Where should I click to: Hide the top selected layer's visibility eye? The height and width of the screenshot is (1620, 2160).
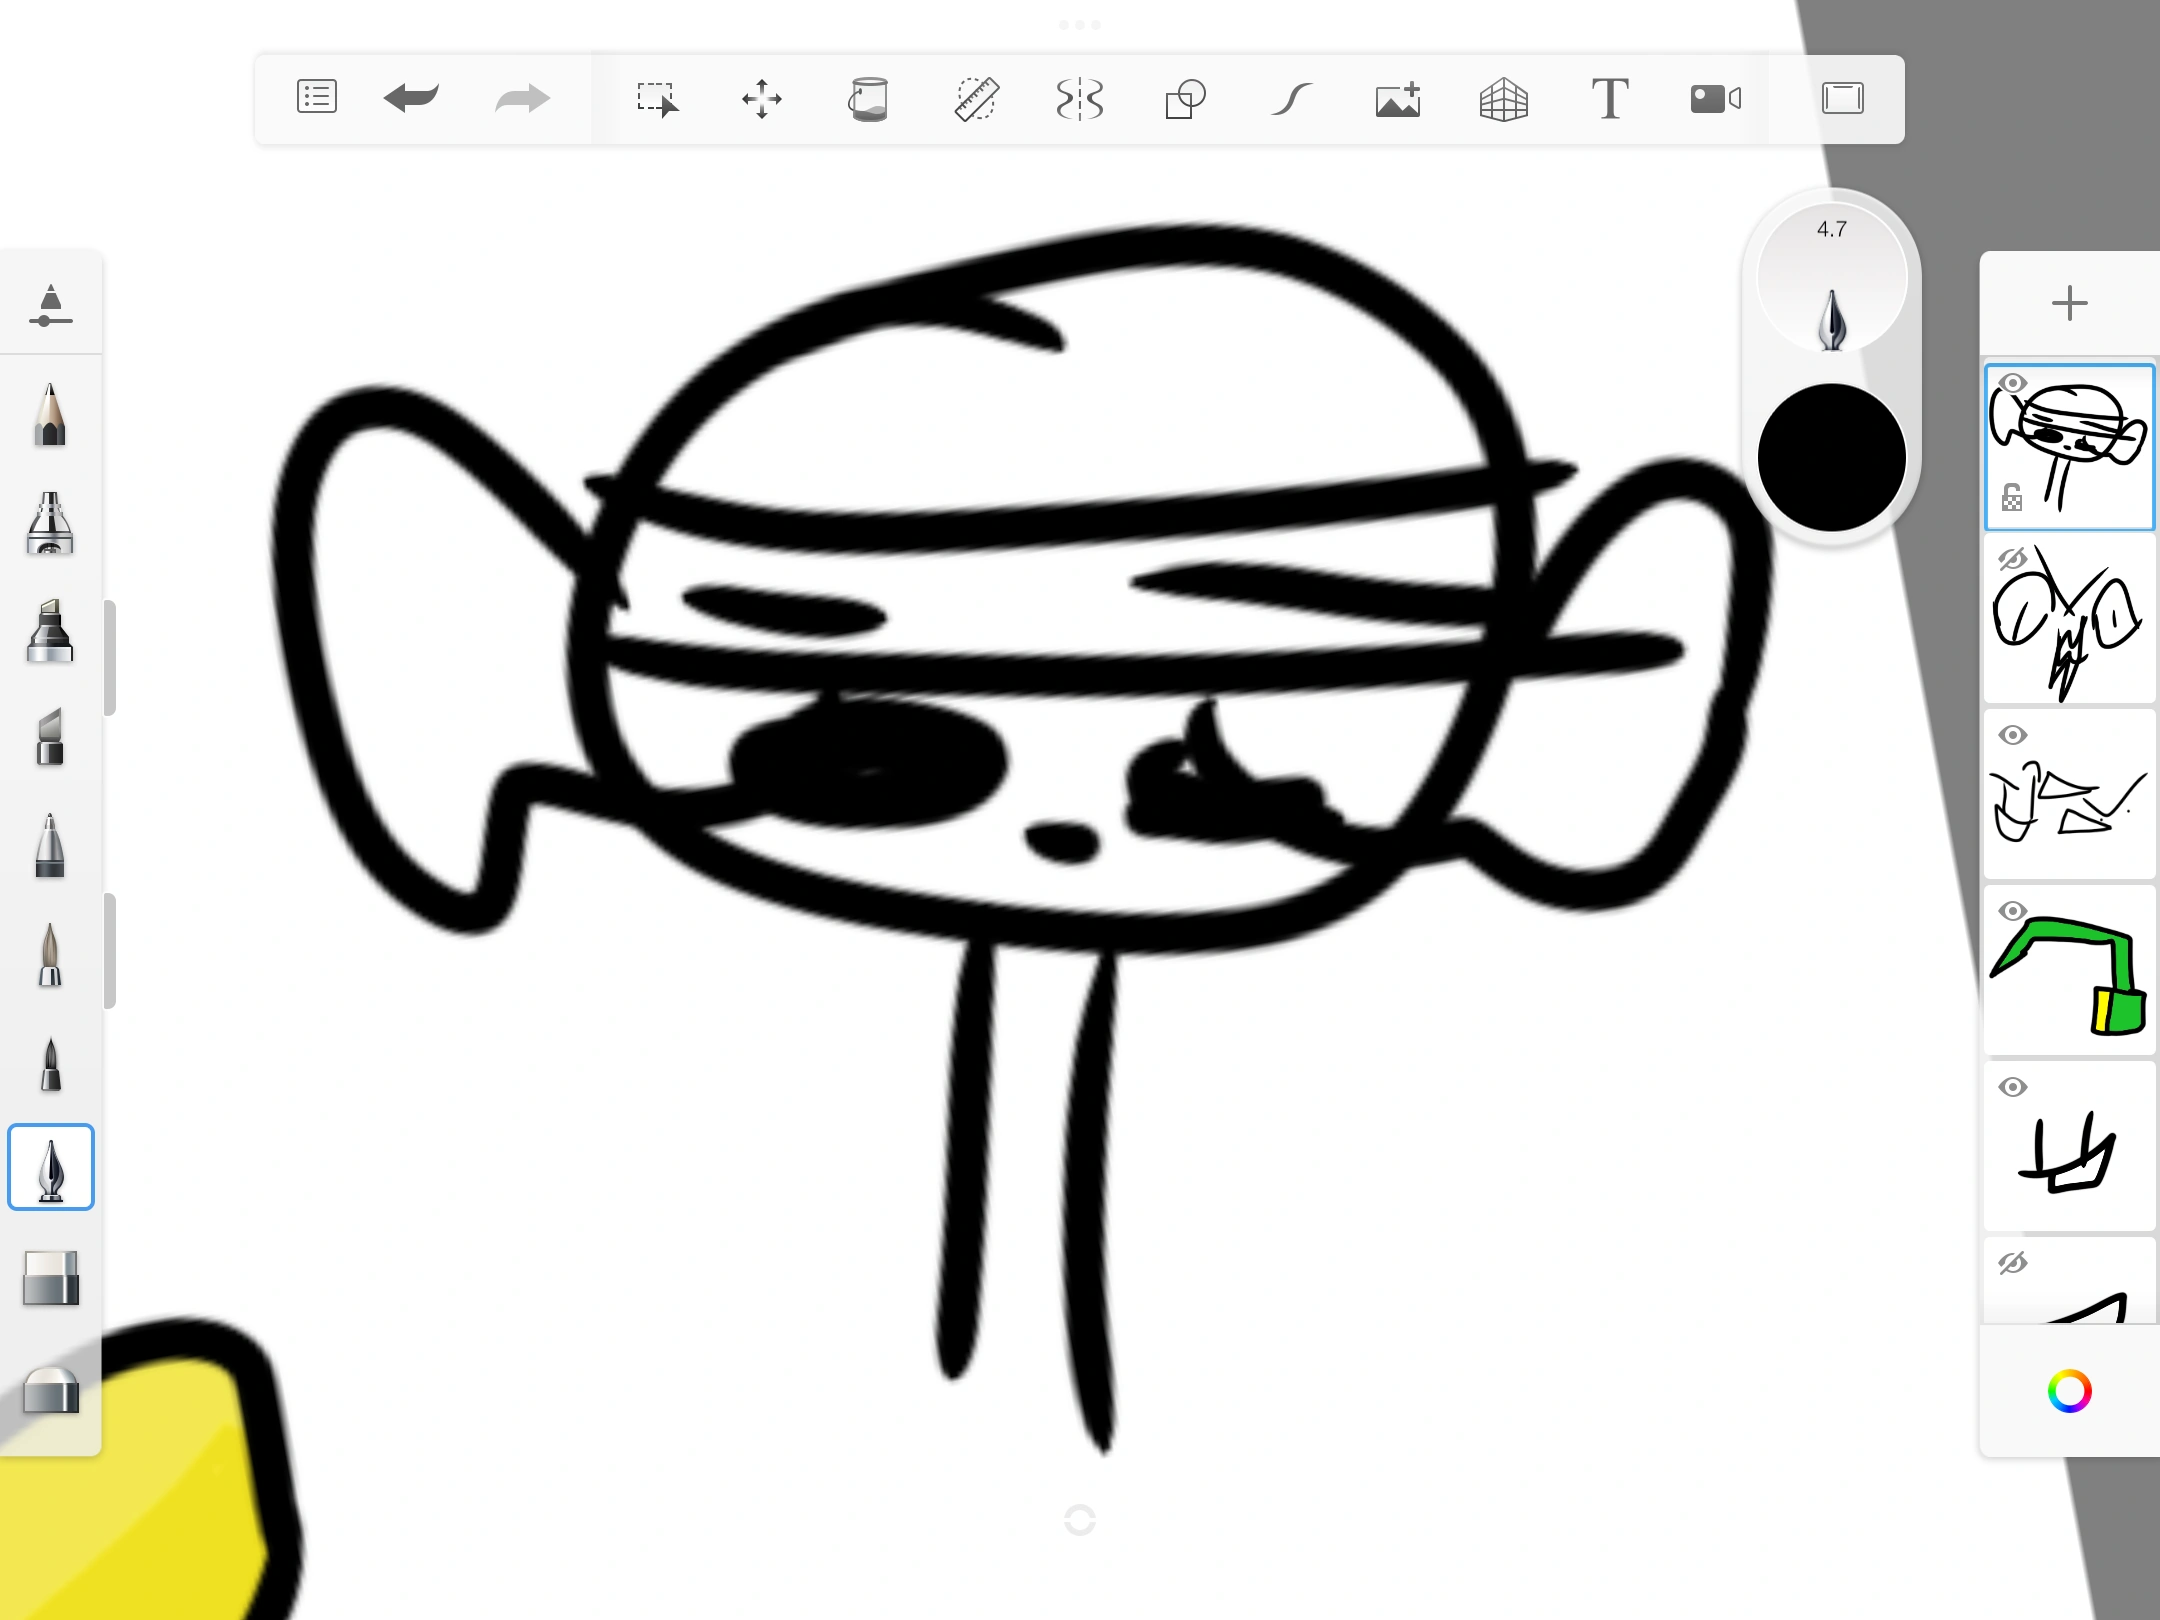[x=2012, y=384]
